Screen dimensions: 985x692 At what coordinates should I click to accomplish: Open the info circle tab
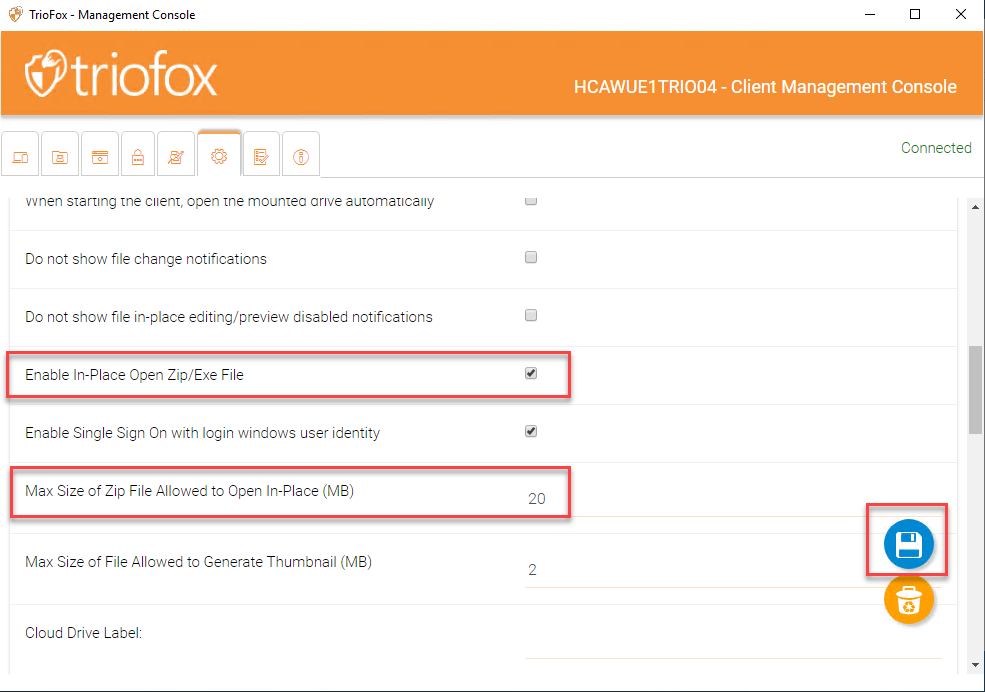point(301,154)
